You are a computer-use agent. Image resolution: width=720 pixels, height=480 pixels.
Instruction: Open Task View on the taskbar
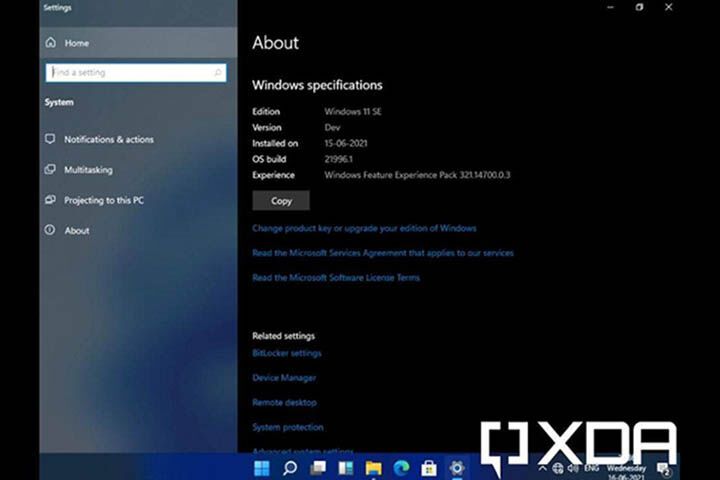pyautogui.click(x=318, y=468)
